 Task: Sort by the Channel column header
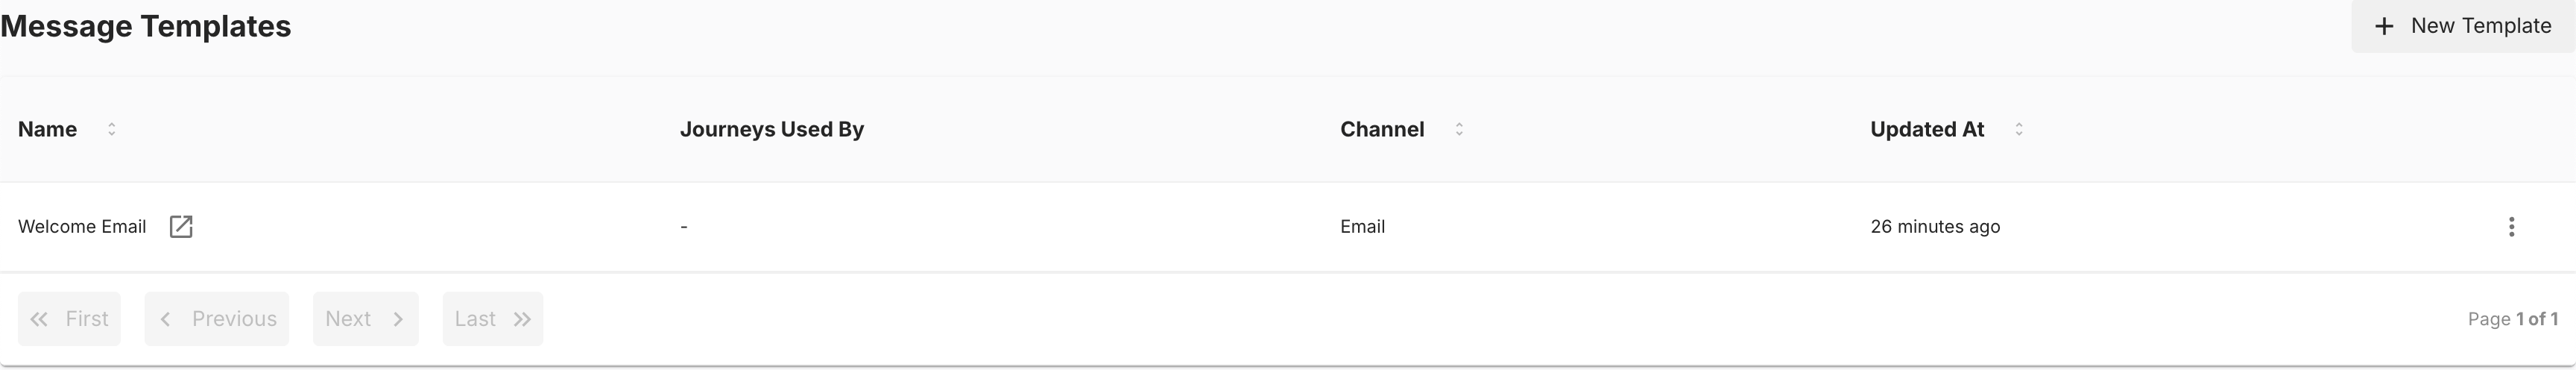(1382, 129)
